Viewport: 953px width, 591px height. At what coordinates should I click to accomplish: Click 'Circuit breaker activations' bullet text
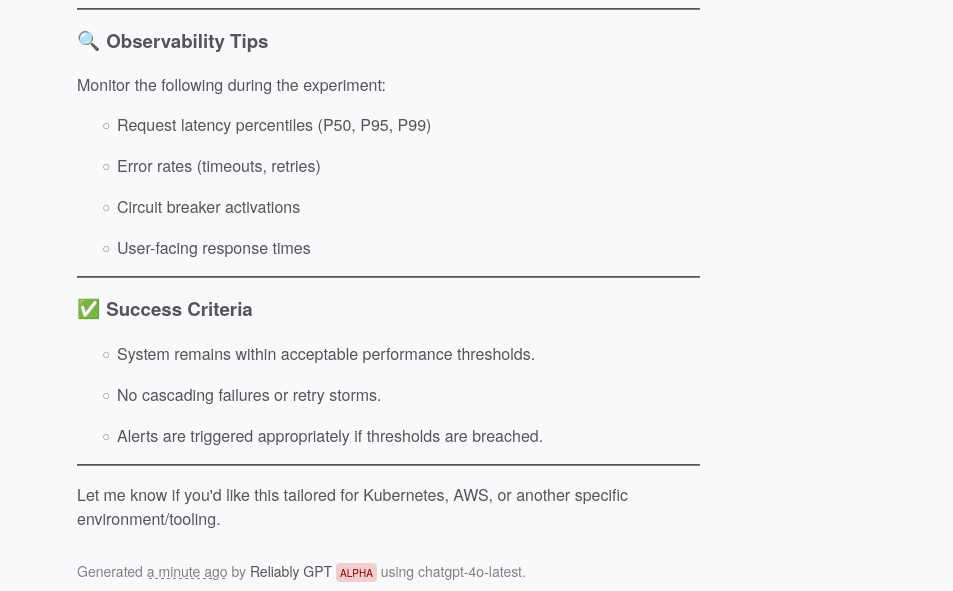208,207
